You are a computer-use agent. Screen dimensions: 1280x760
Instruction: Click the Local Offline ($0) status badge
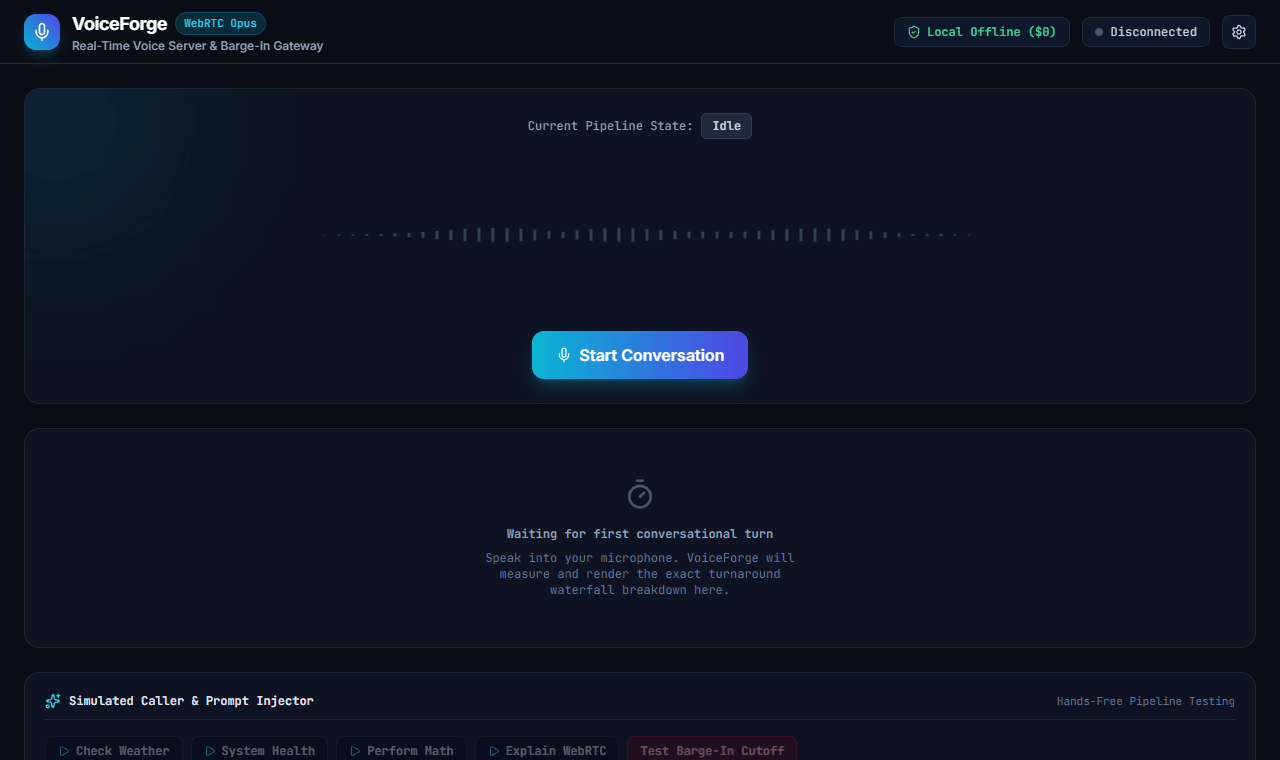click(x=982, y=32)
